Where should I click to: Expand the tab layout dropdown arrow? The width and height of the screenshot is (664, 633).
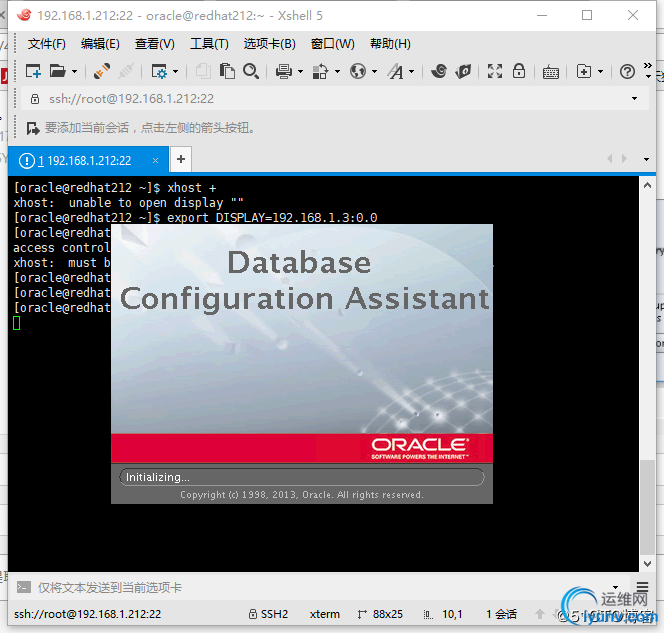coord(600,72)
